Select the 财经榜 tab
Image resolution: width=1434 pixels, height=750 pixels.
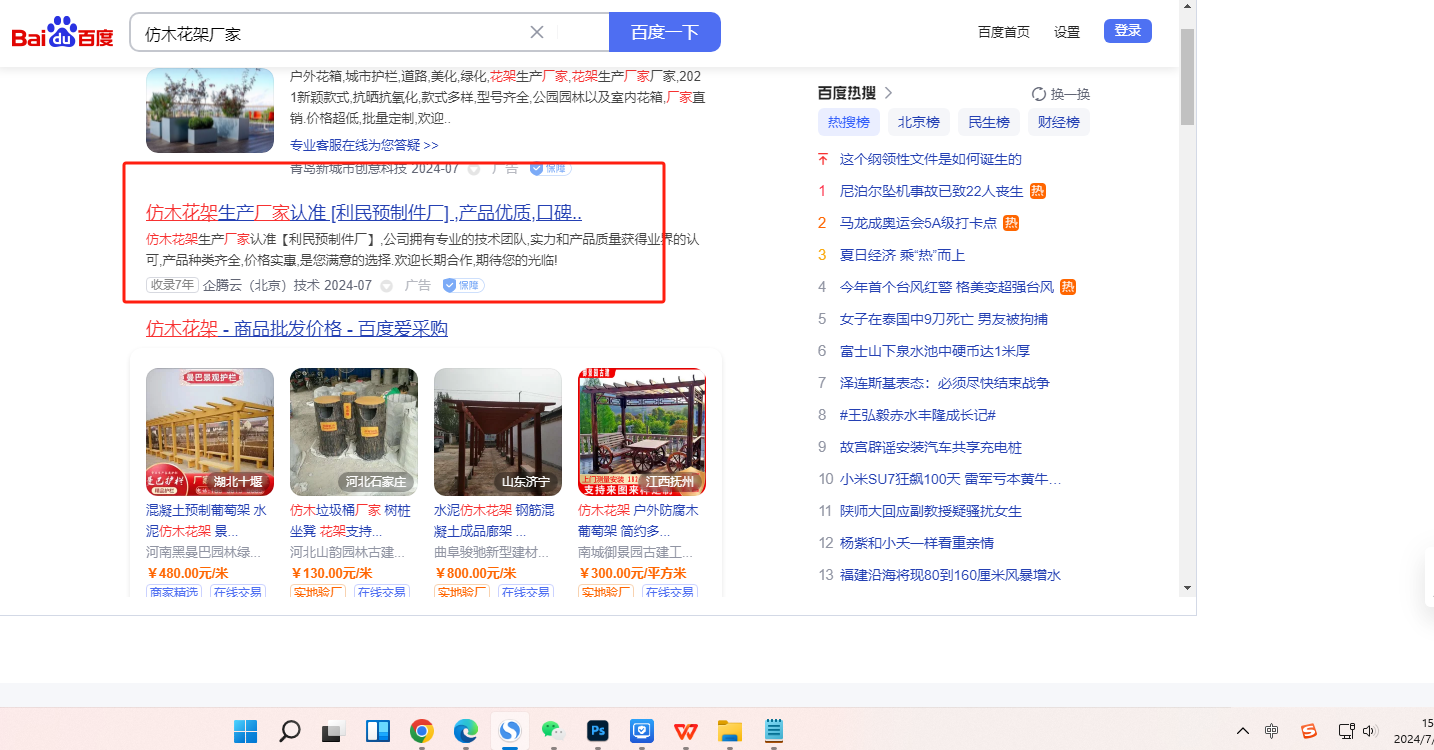point(1058,122)
